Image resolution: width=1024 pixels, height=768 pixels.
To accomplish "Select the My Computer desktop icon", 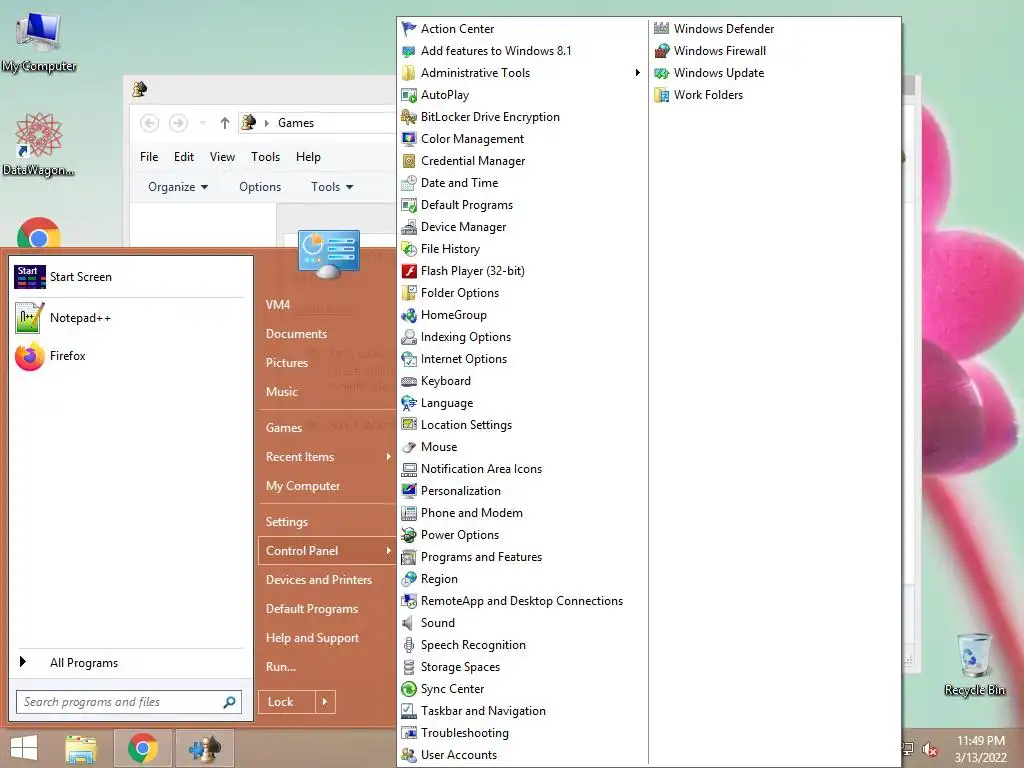I will click(39, 42).
